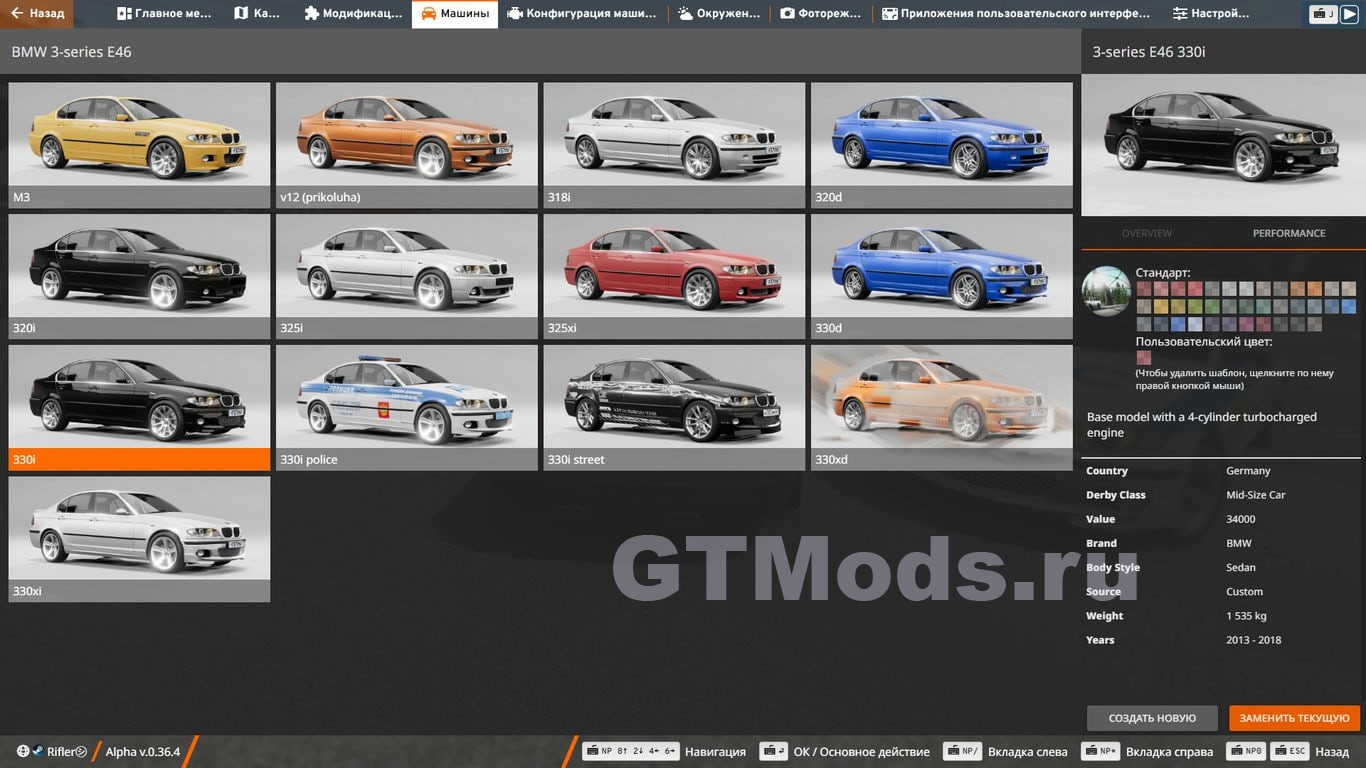Click the BMW brand value
Image resolution: width=1366 pixels, height=768 pixels.
[1238, 543]
